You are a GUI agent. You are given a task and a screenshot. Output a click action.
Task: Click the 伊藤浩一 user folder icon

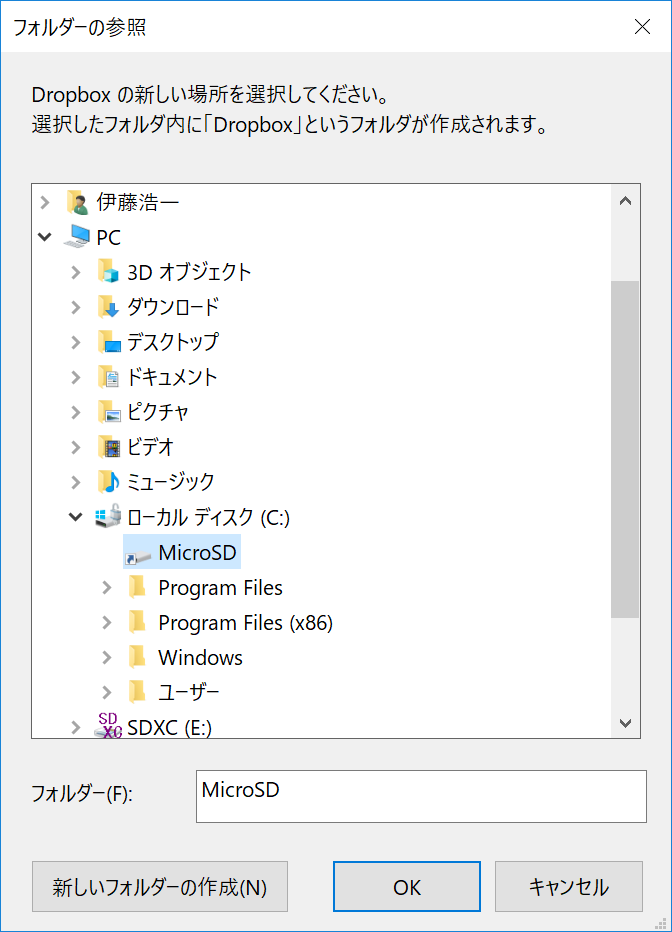coord(77,202)
